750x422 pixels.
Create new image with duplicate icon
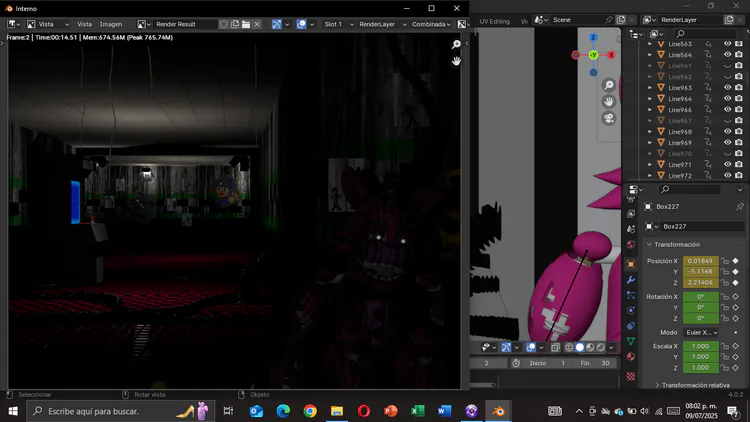[x=235, y=24]
